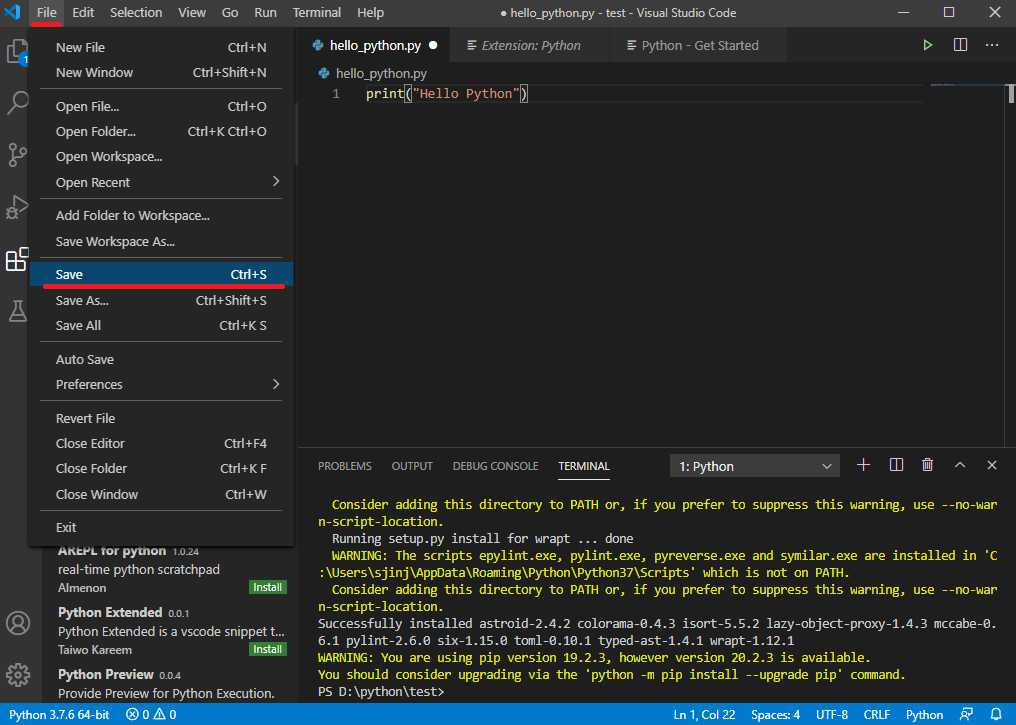
Task: Open the View menu
Action: pos(192,12)
